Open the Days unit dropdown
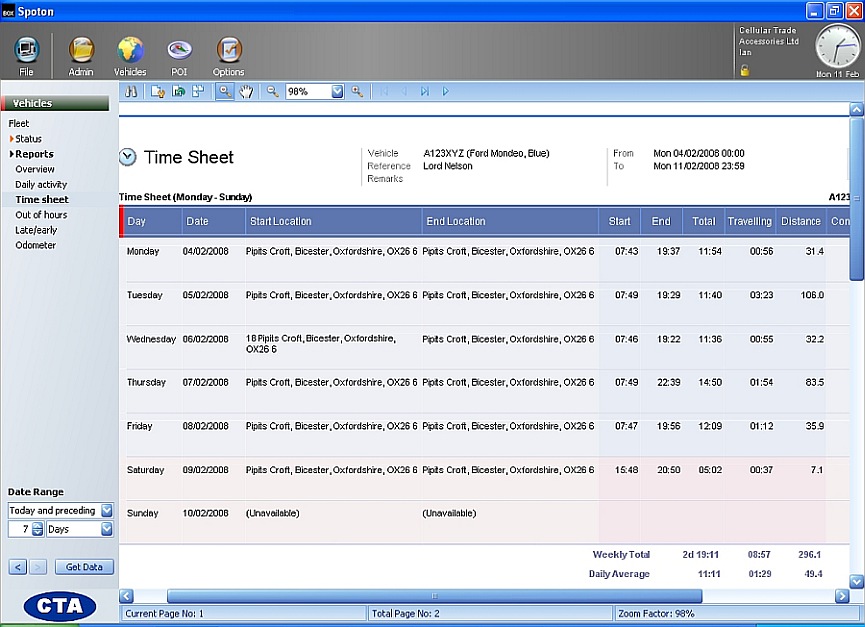Image resolution: width=865 pixels, height=627 pixels. [107, 529]
